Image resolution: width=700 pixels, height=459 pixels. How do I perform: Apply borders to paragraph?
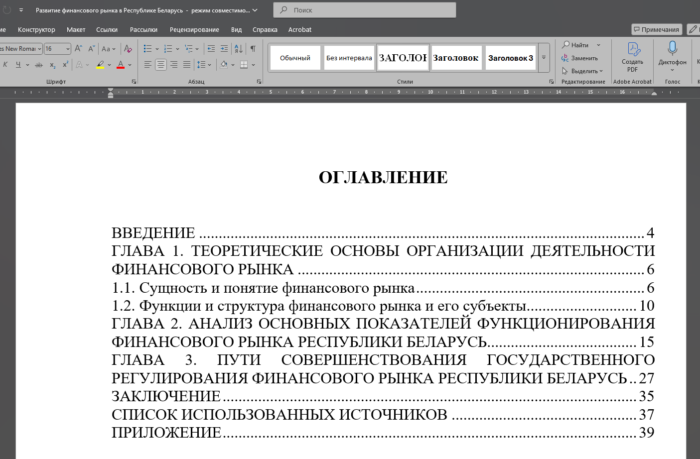click(x=244, y=65)
